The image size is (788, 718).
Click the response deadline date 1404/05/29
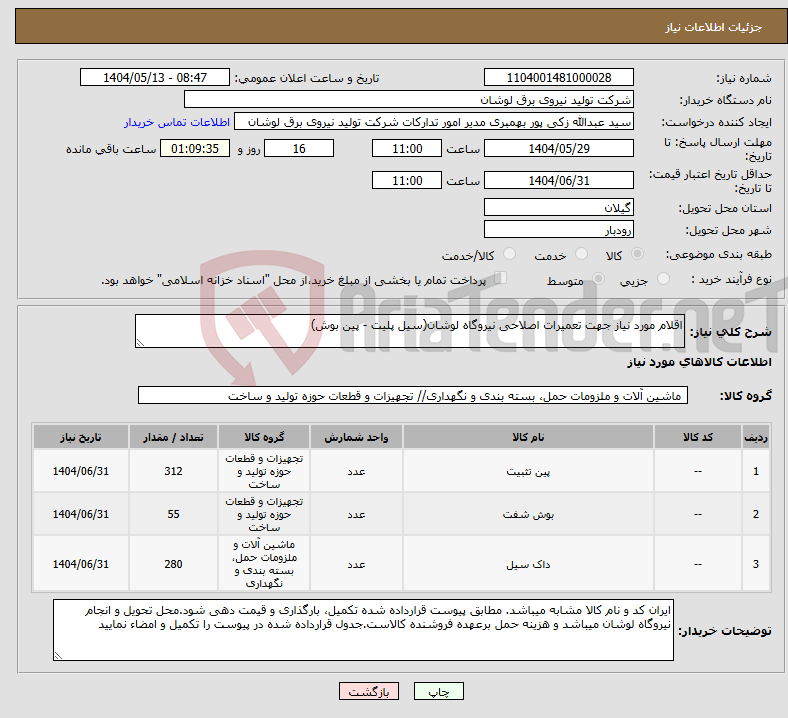(x=558, y=148)
